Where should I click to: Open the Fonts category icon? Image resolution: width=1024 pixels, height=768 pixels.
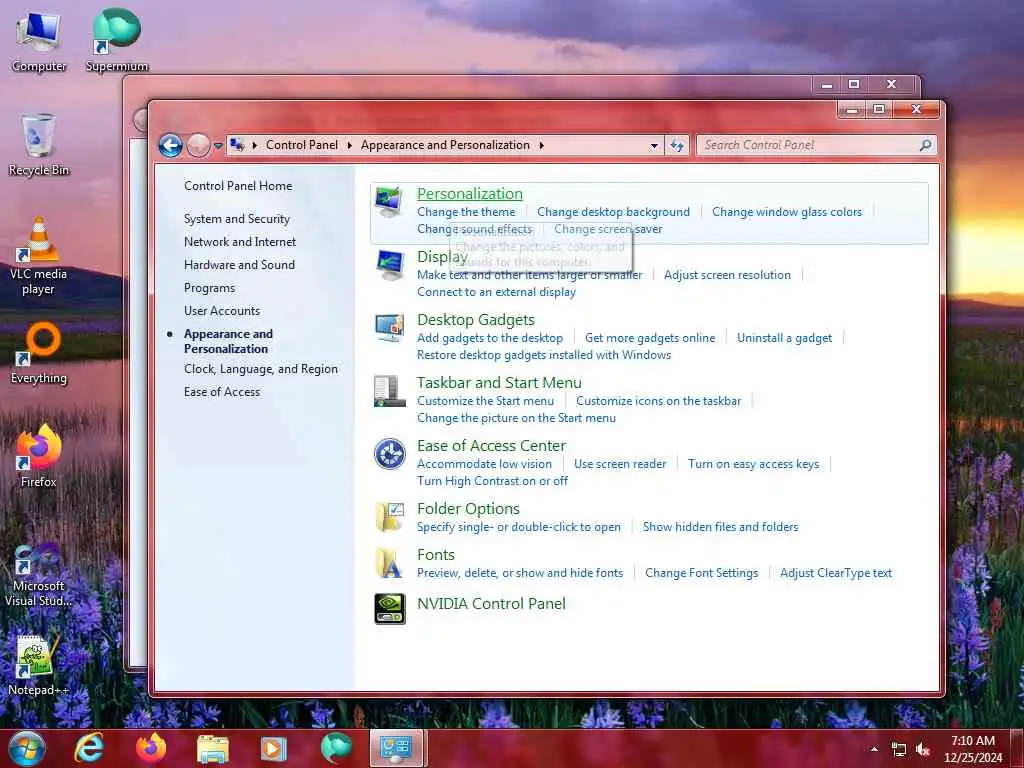point(389,563)
